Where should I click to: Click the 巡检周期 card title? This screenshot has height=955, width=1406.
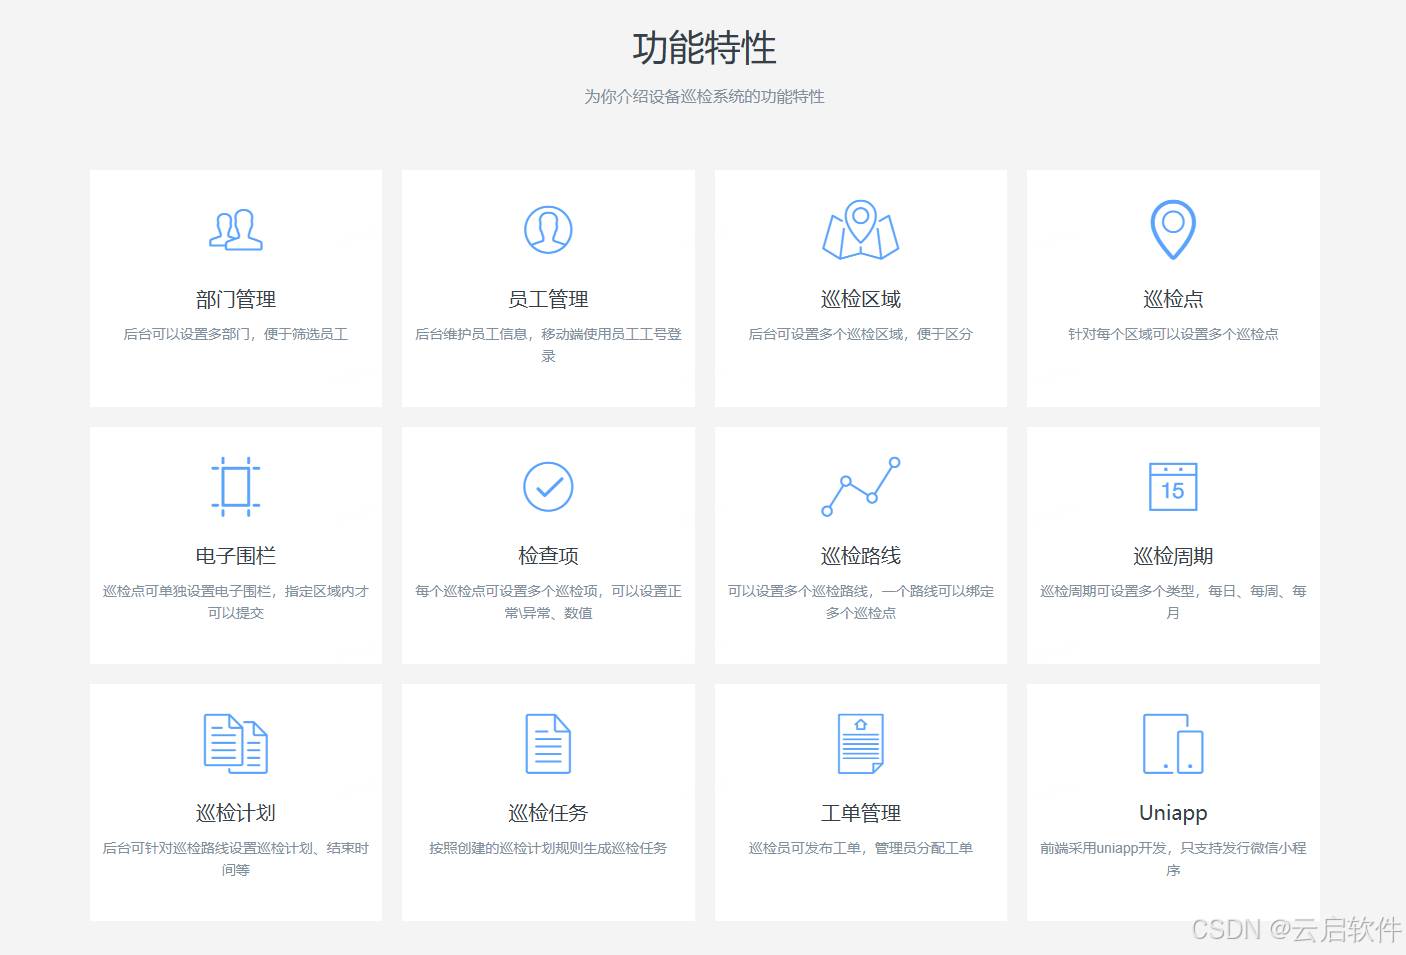point(1173,556)
